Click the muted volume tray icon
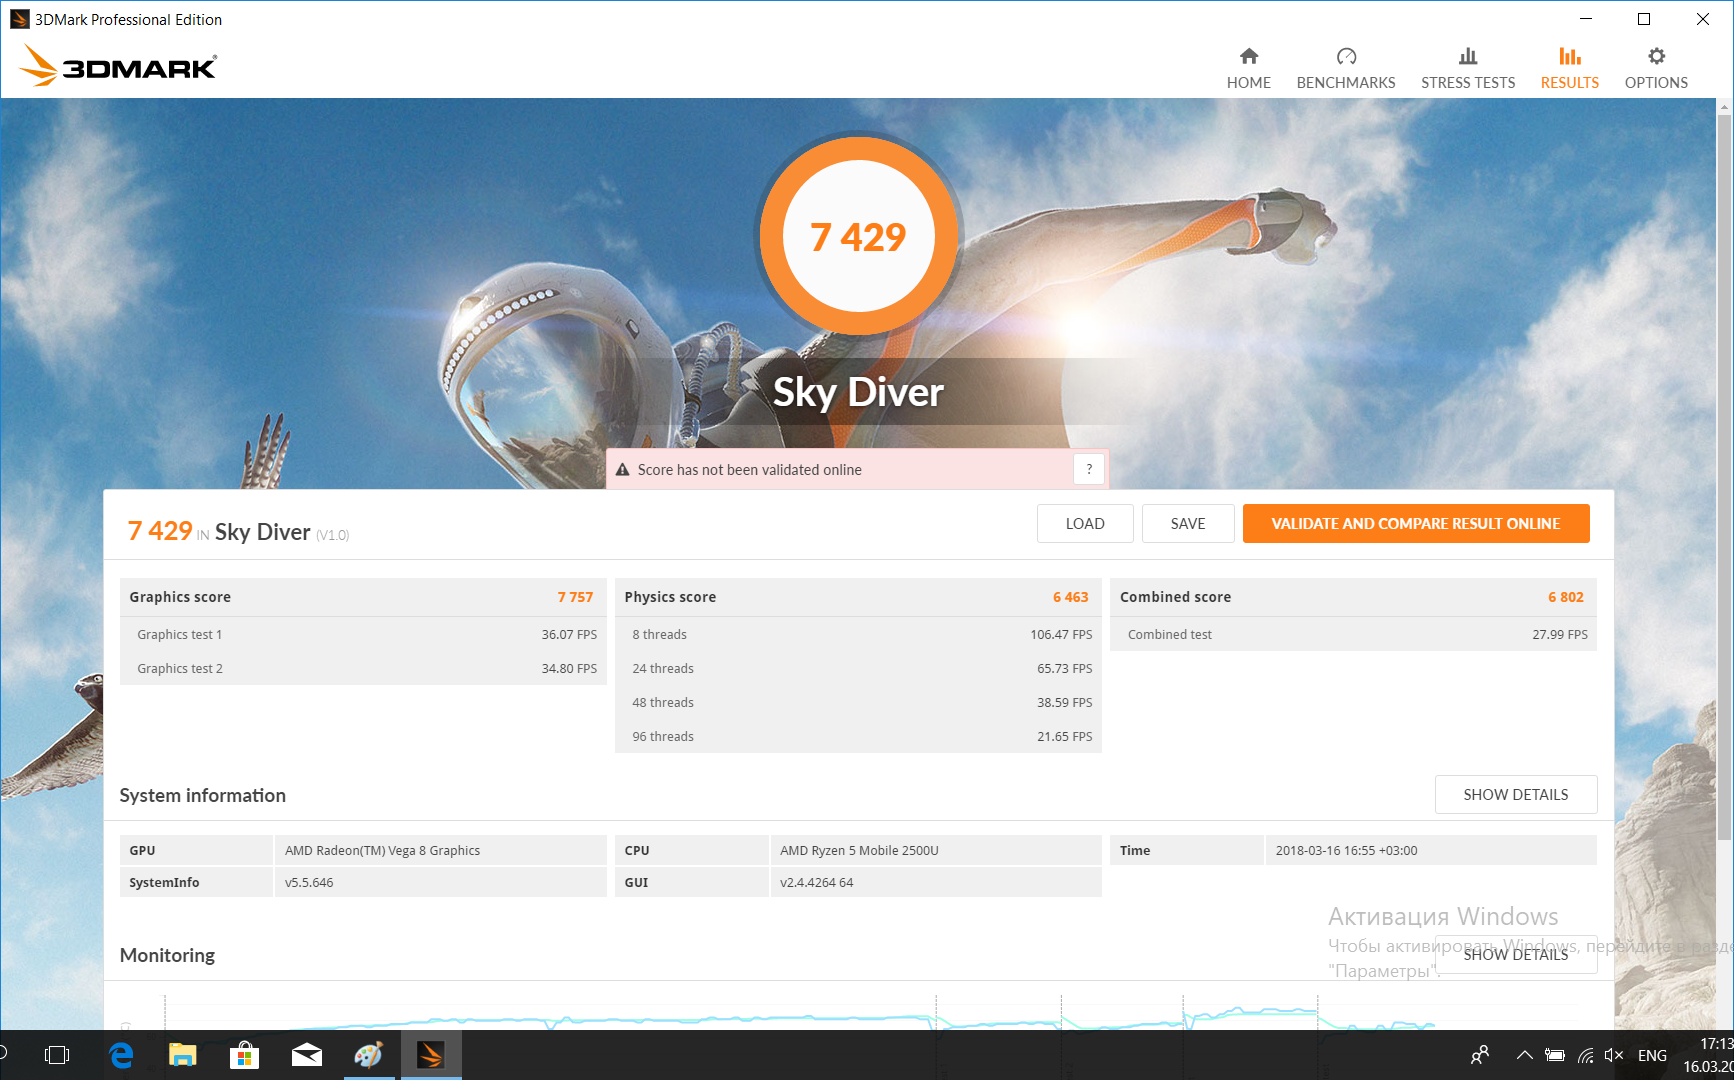The width and height of the screenshot is (1734, 1080). (1613, 1055)
